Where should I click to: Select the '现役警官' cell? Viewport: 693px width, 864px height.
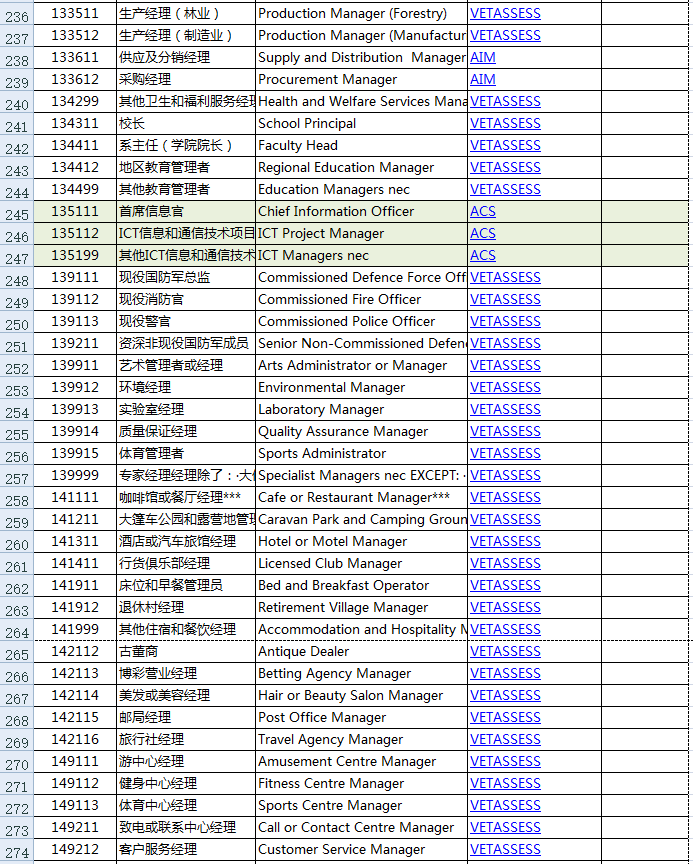point(186,321)
